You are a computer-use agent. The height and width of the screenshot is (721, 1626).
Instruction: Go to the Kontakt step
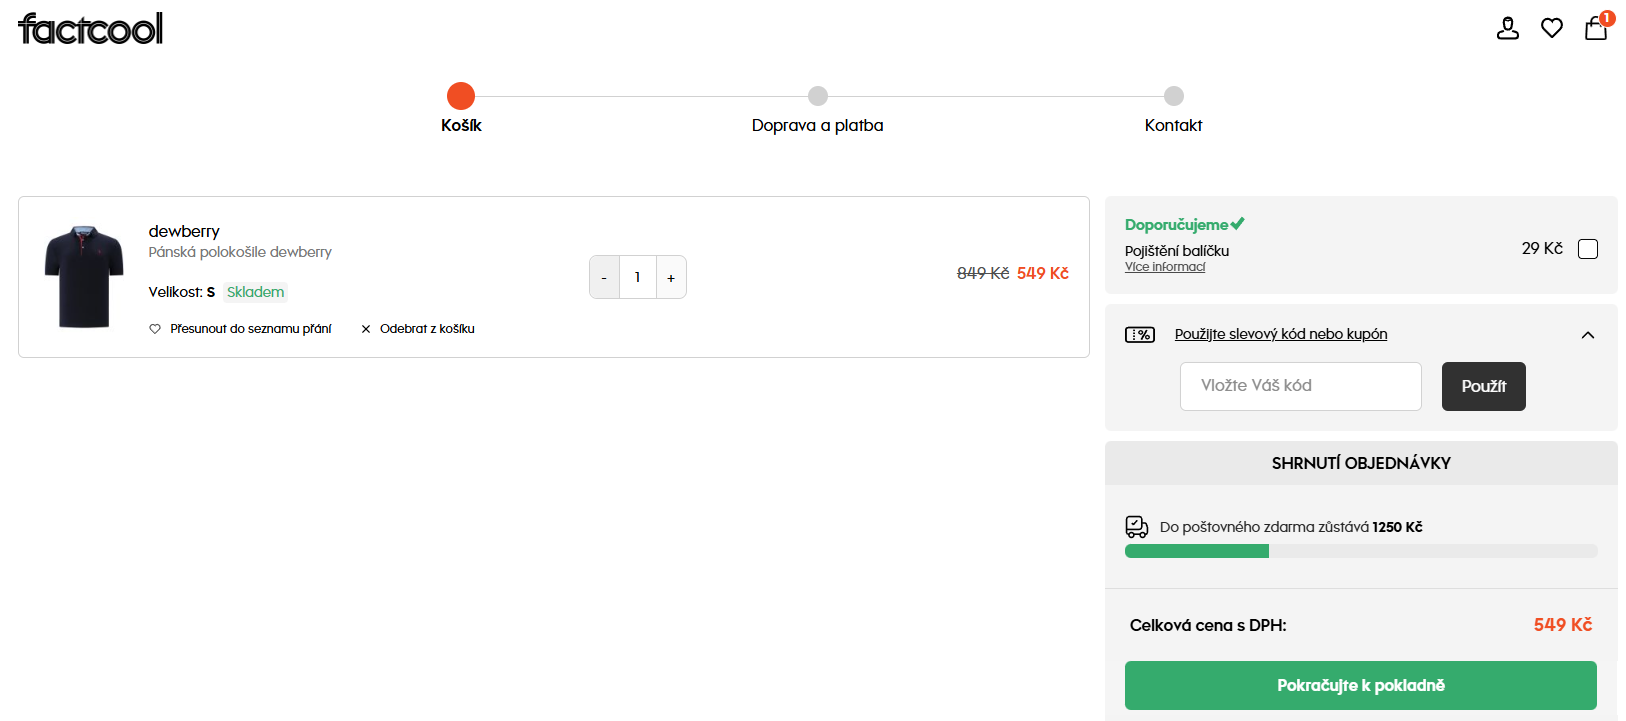(x=1174, y=97)
